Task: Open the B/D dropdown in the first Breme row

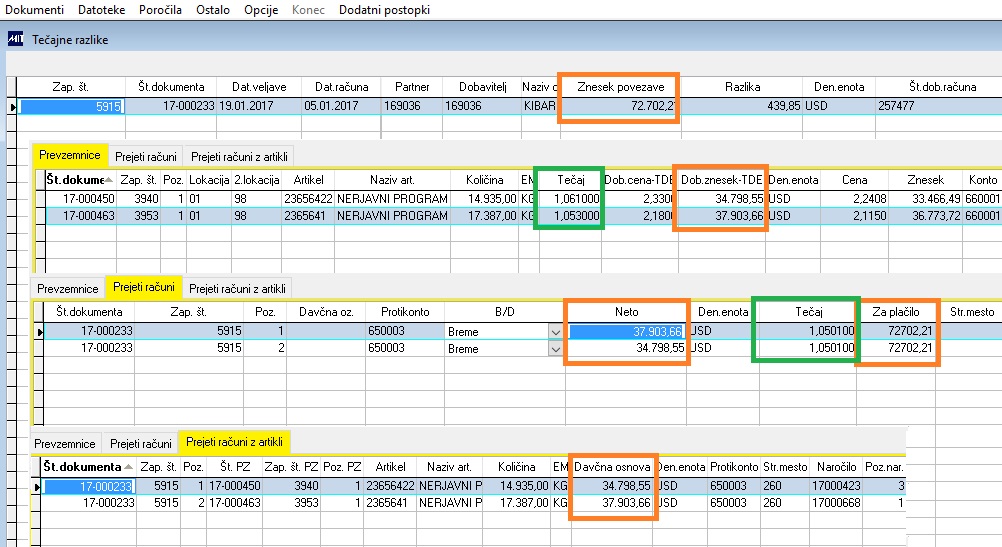Action: (555, 332)
